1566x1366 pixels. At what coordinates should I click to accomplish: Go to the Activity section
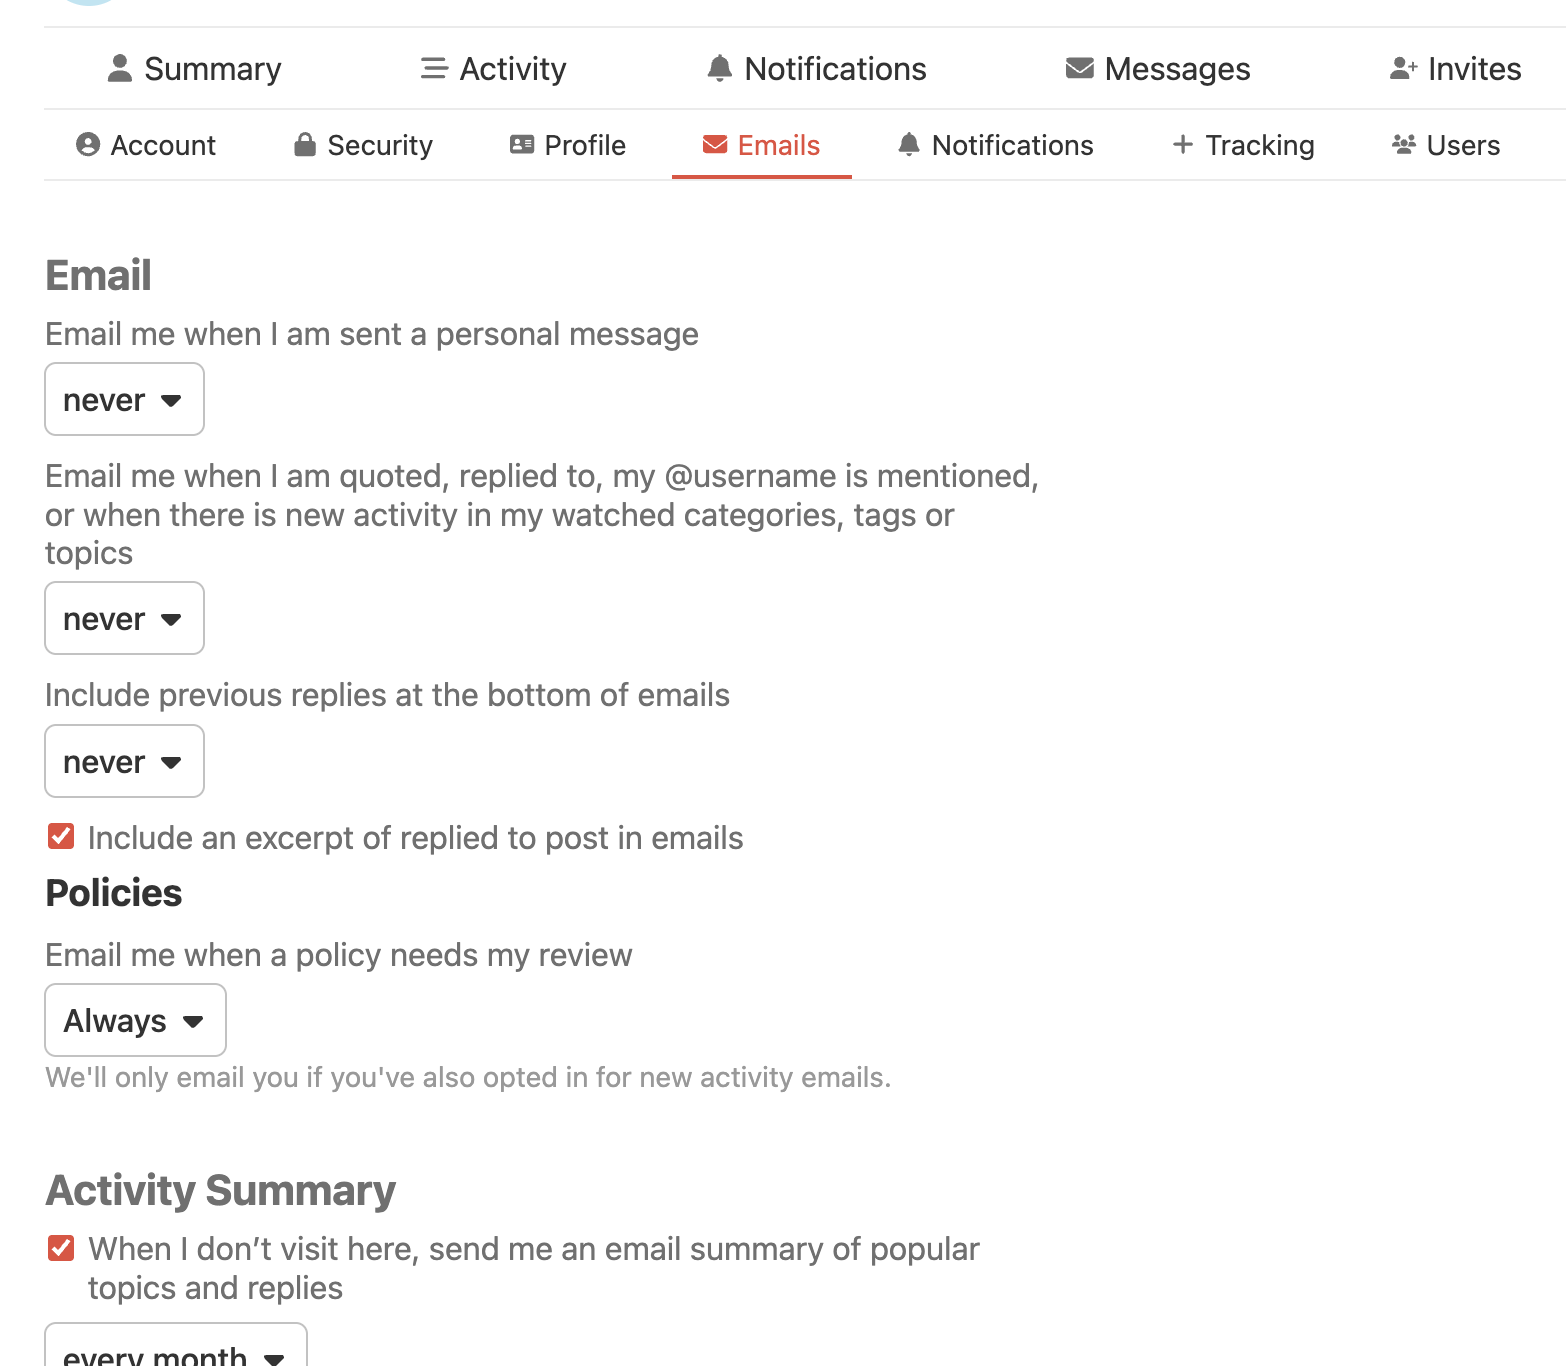[x=493, y=68]
